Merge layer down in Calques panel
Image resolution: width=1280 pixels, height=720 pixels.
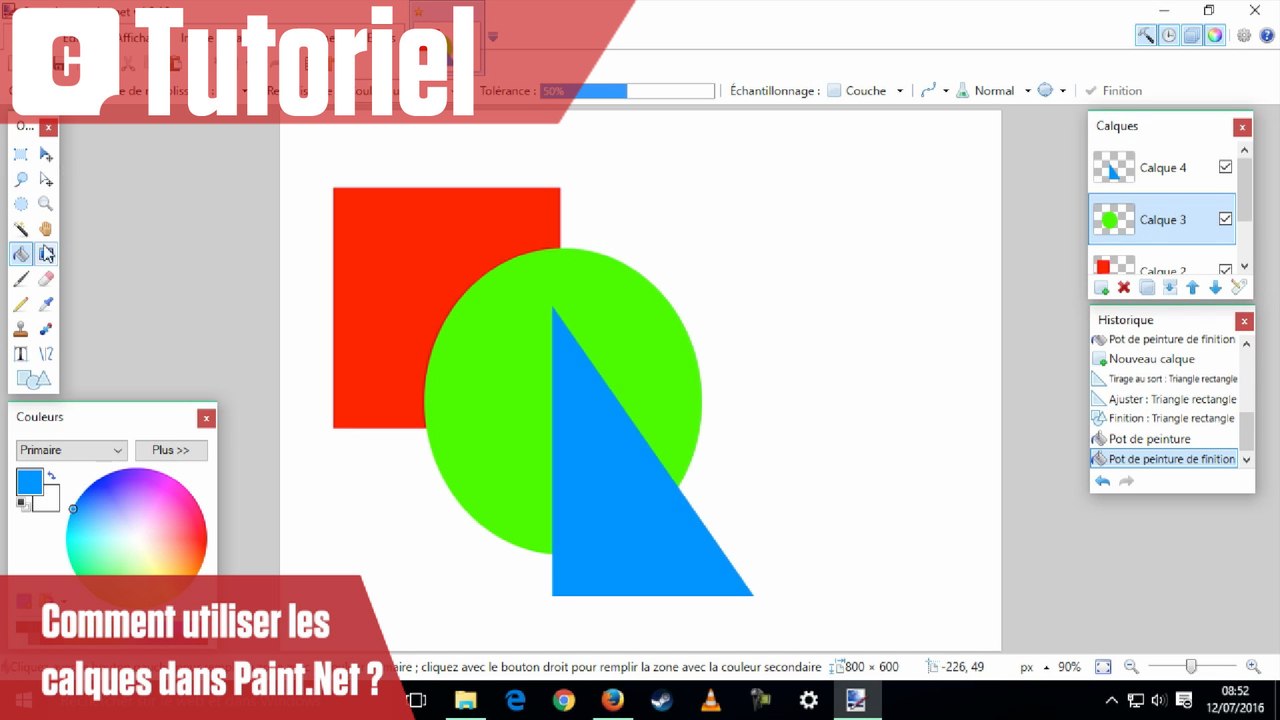pos(1170,288)
